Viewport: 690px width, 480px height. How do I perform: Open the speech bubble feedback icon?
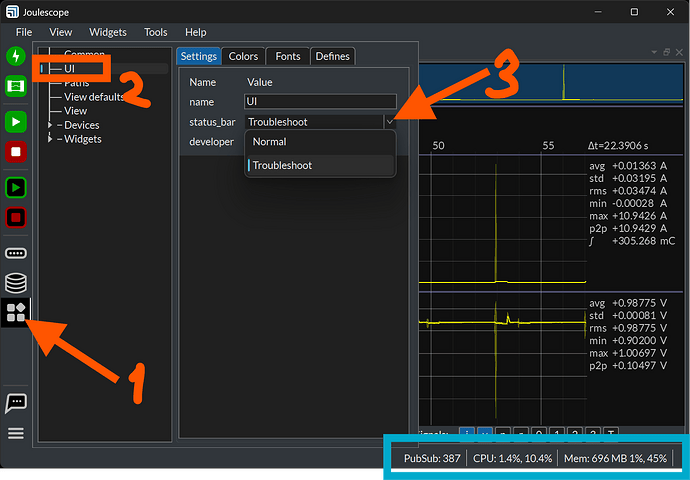tap(16, 403)
